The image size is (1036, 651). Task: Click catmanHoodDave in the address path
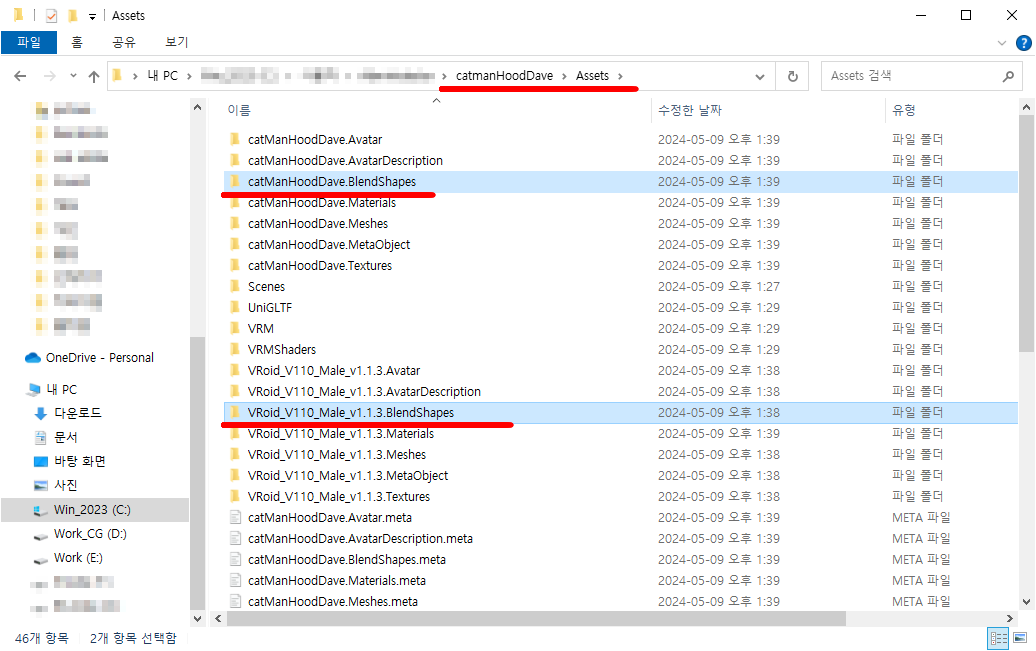(504, 76)
